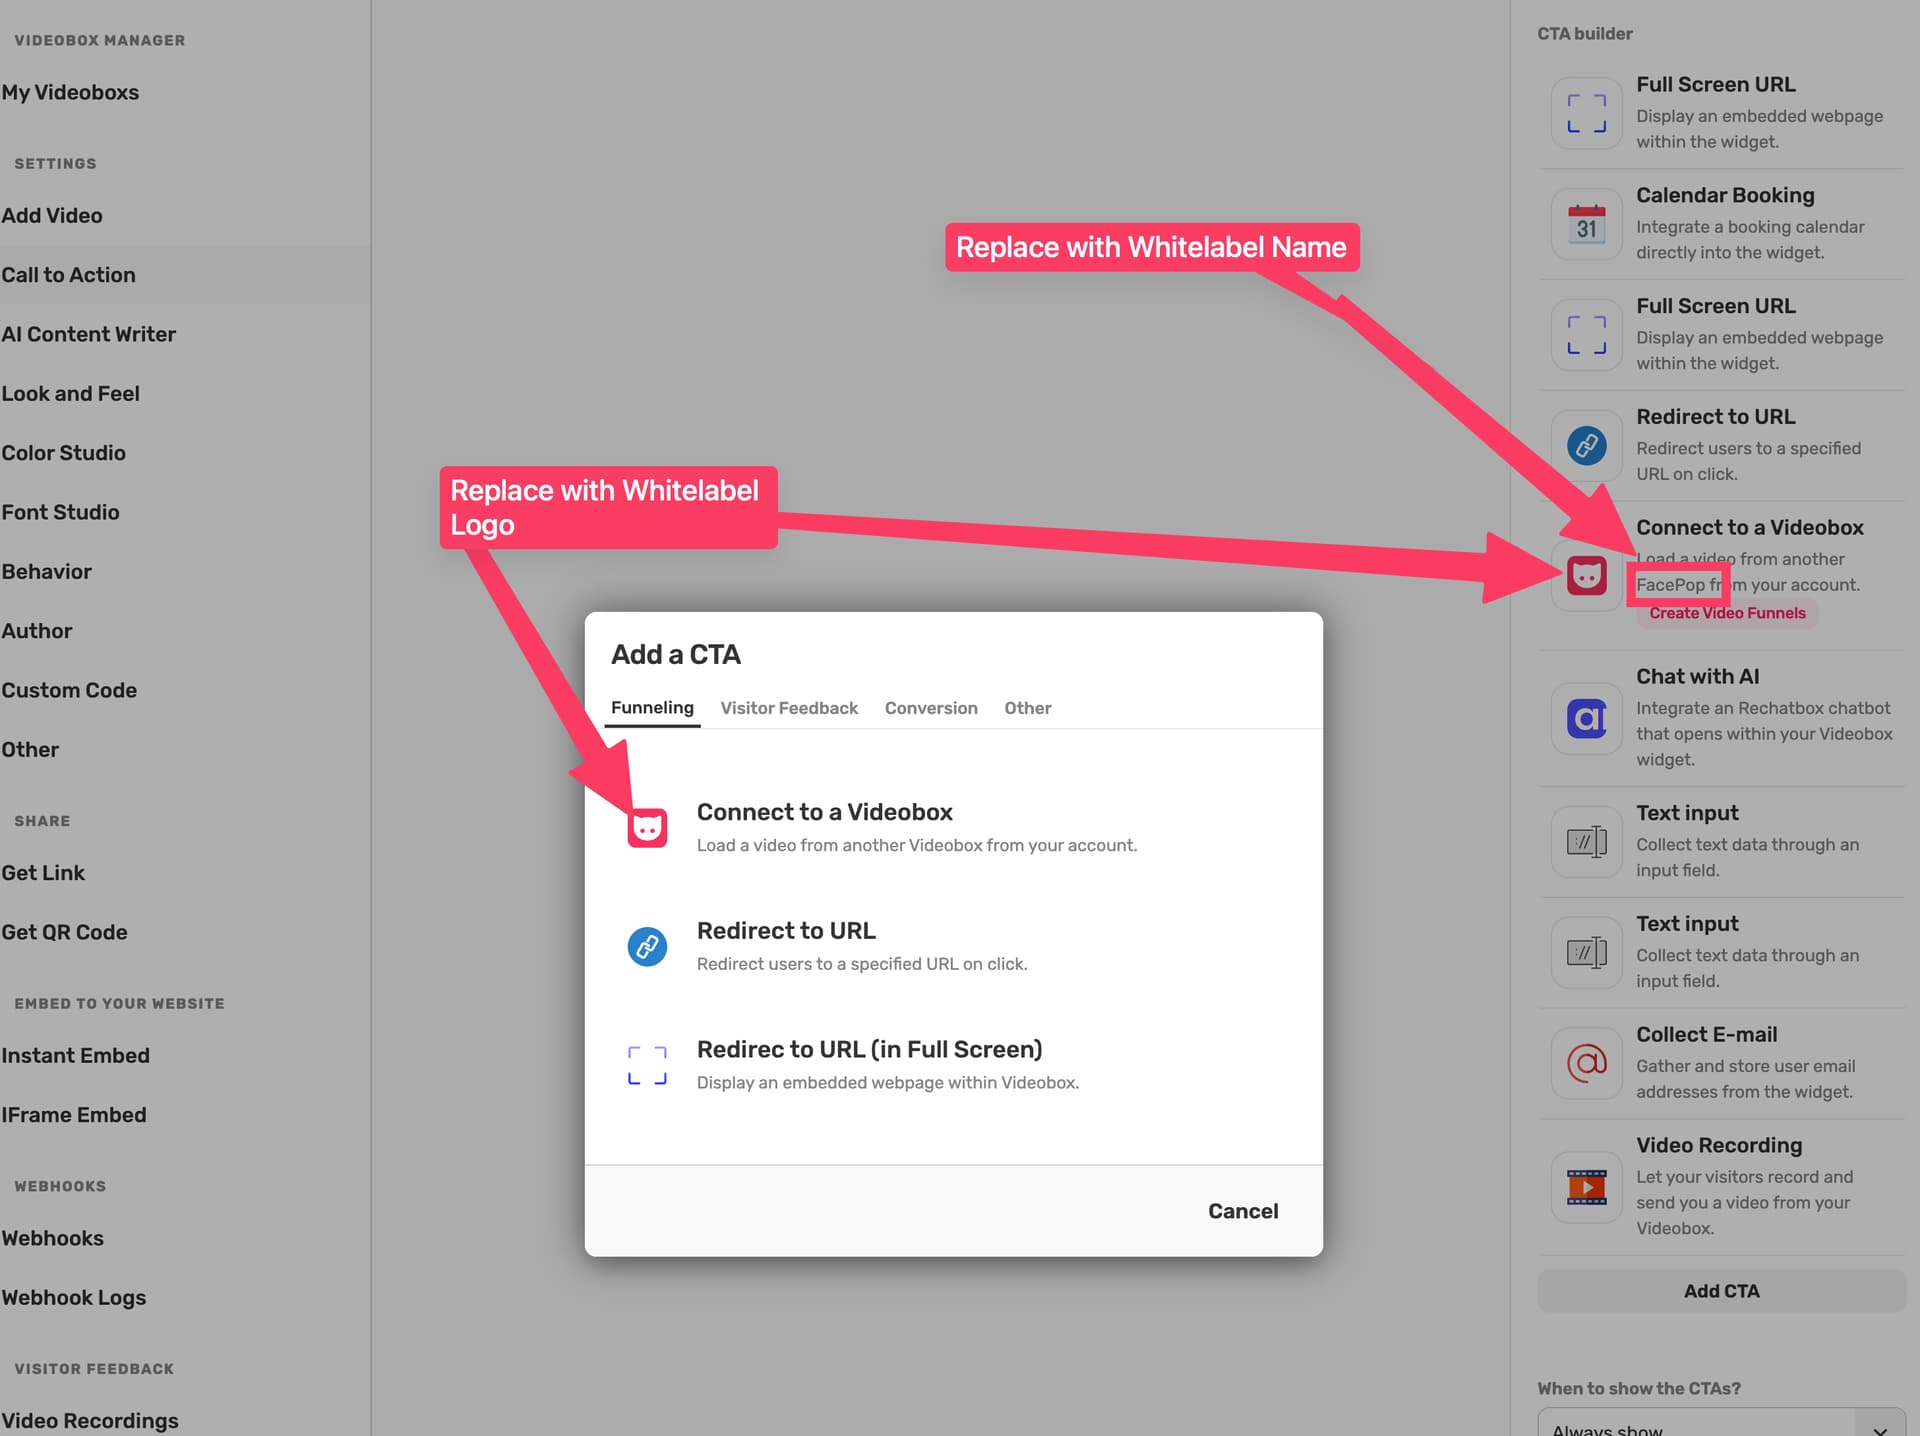The image size is (1920, 1436).
Task: Click the Redirect to URL icon in CTA builder
Action: coord(1586,445)
